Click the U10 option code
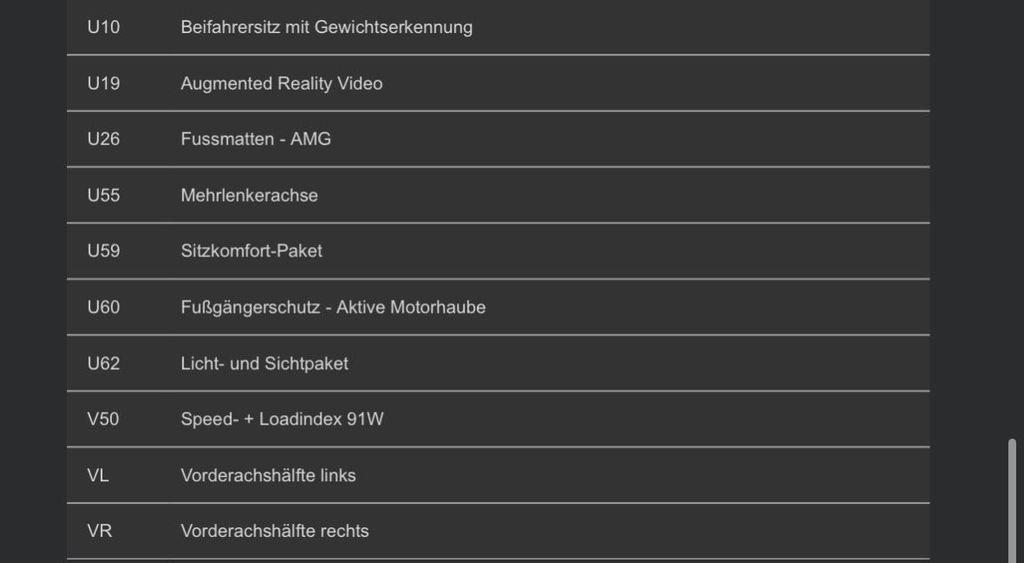Image resolution: width=1024 pixels, height=563 pixels. pyautogui.click(x=103, y=27)
